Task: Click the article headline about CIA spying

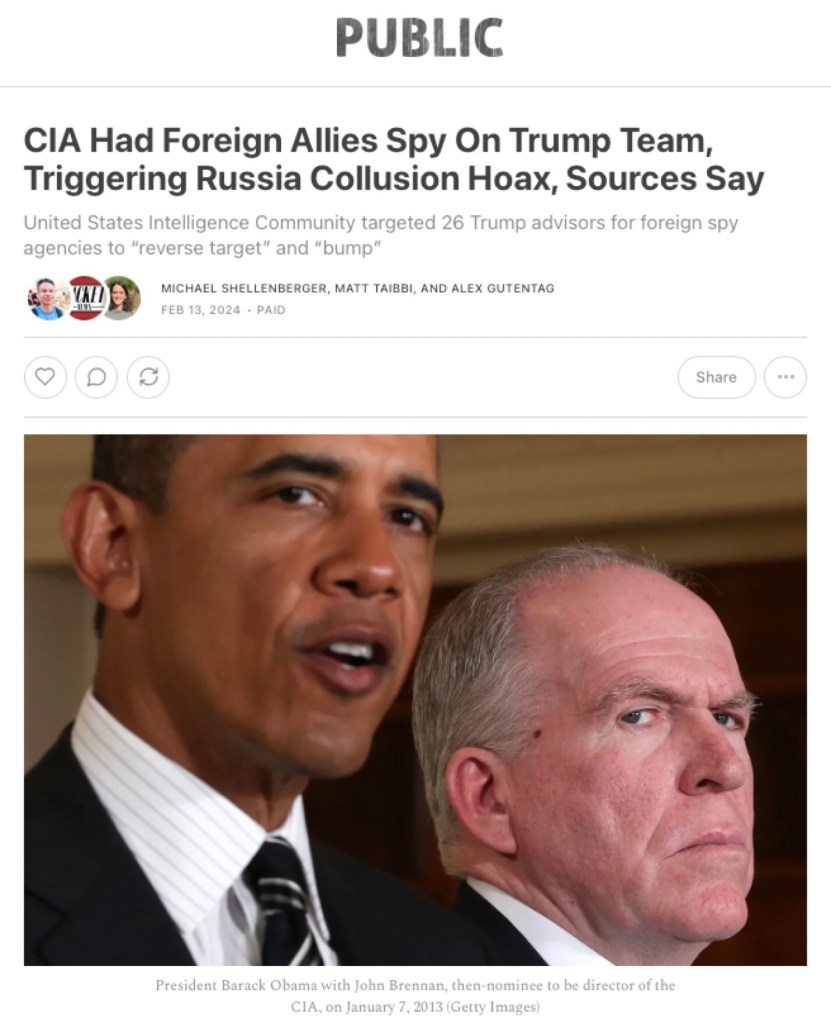Action: (394, 159)
